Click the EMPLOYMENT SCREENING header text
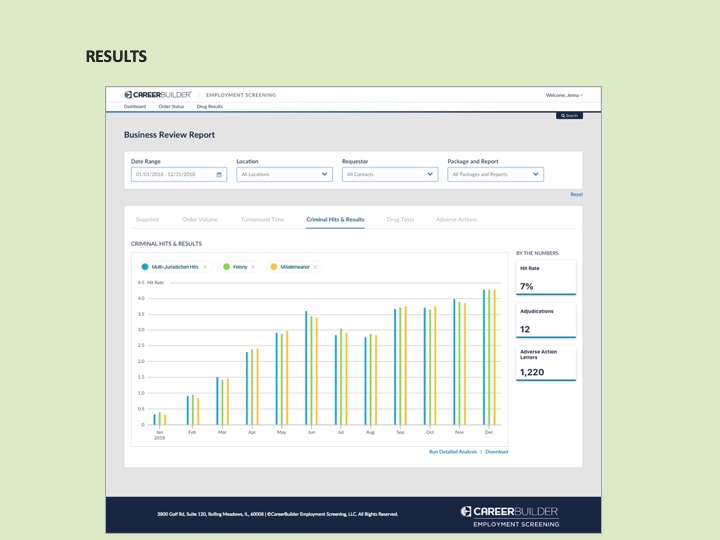The width and height of the screenshot is (720, 540). tap(241, 95)
